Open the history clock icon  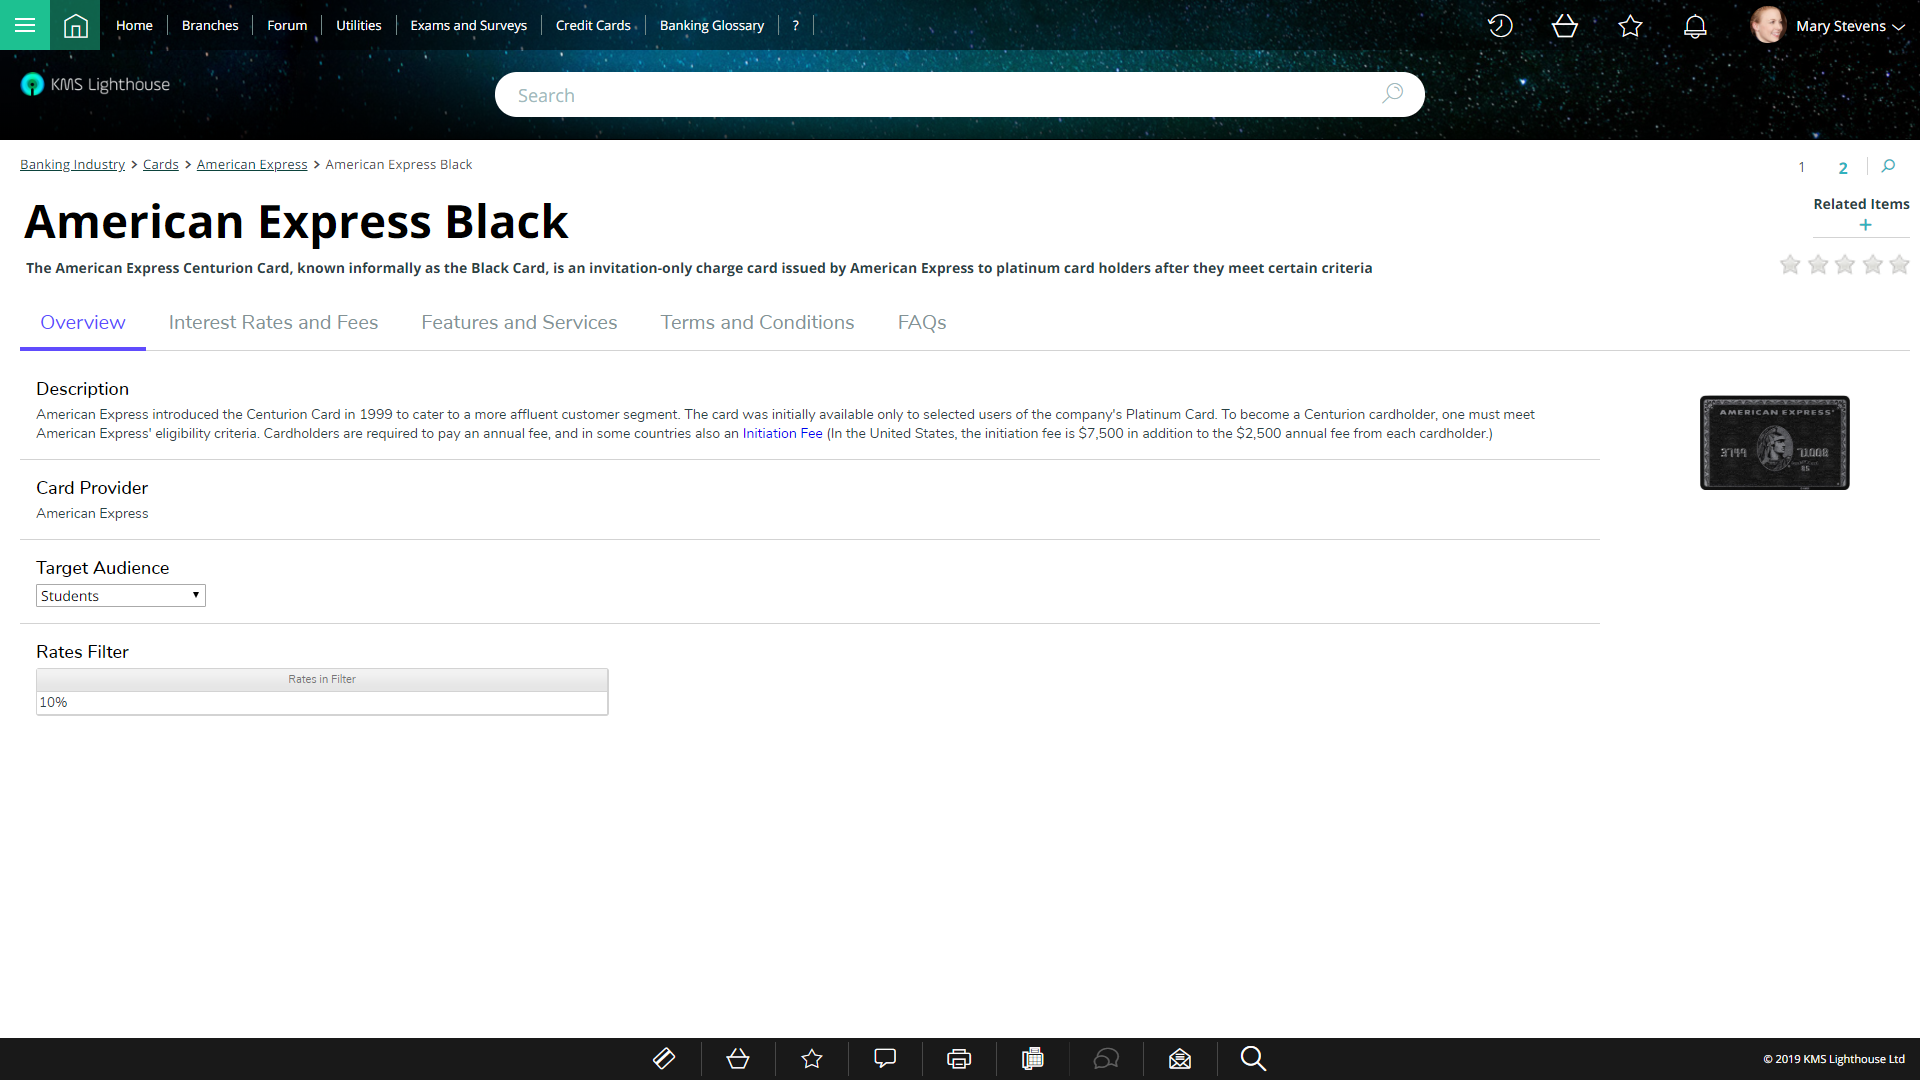pos(1500,26)
